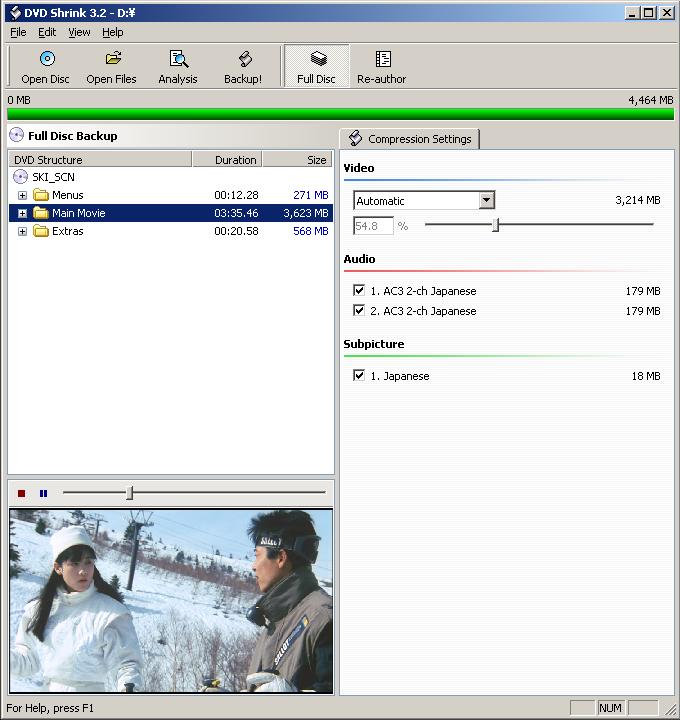The width and height of the screenshot is (680, 720).
Task: Click the Size column header
Action: (x=298, y=159)
